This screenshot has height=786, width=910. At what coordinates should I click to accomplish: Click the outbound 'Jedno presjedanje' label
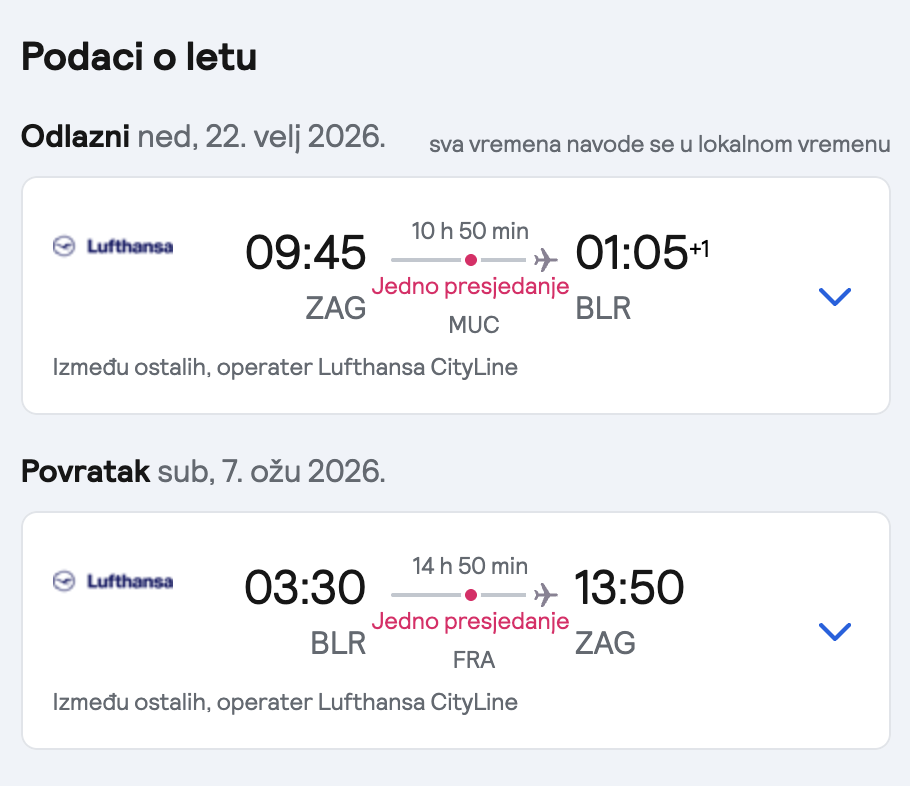[x=470, y=287]
